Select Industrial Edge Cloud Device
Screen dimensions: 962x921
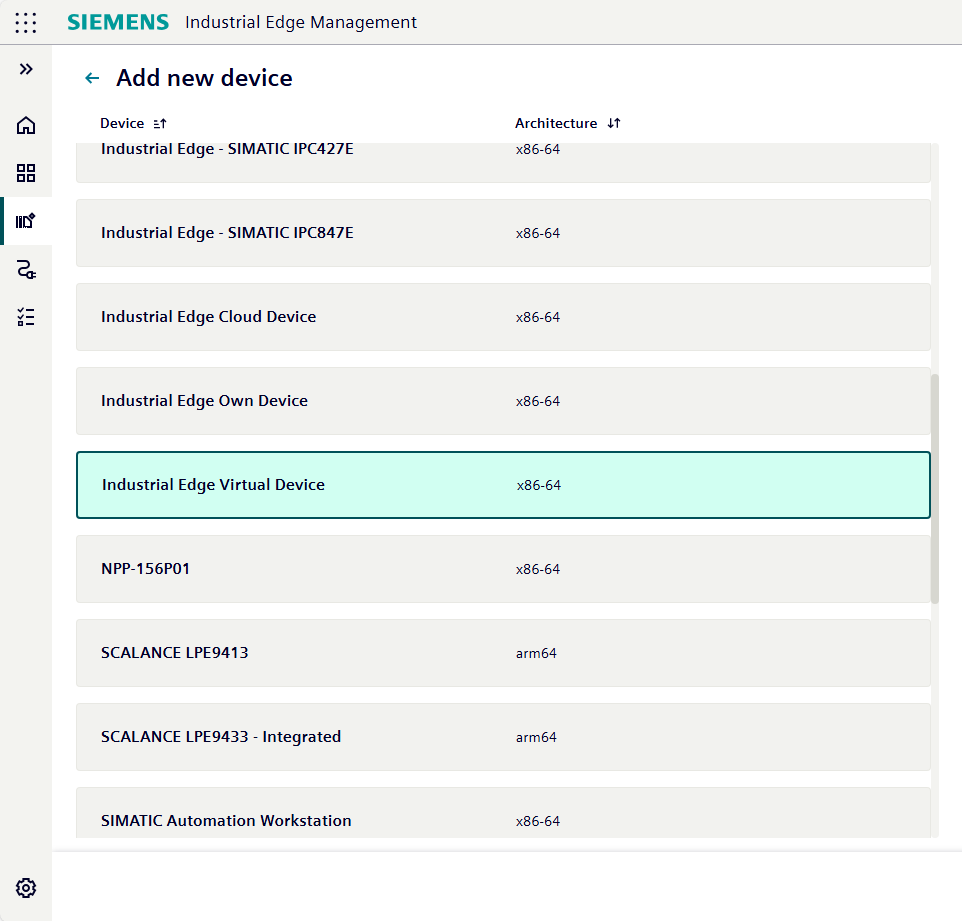[503, 317]
